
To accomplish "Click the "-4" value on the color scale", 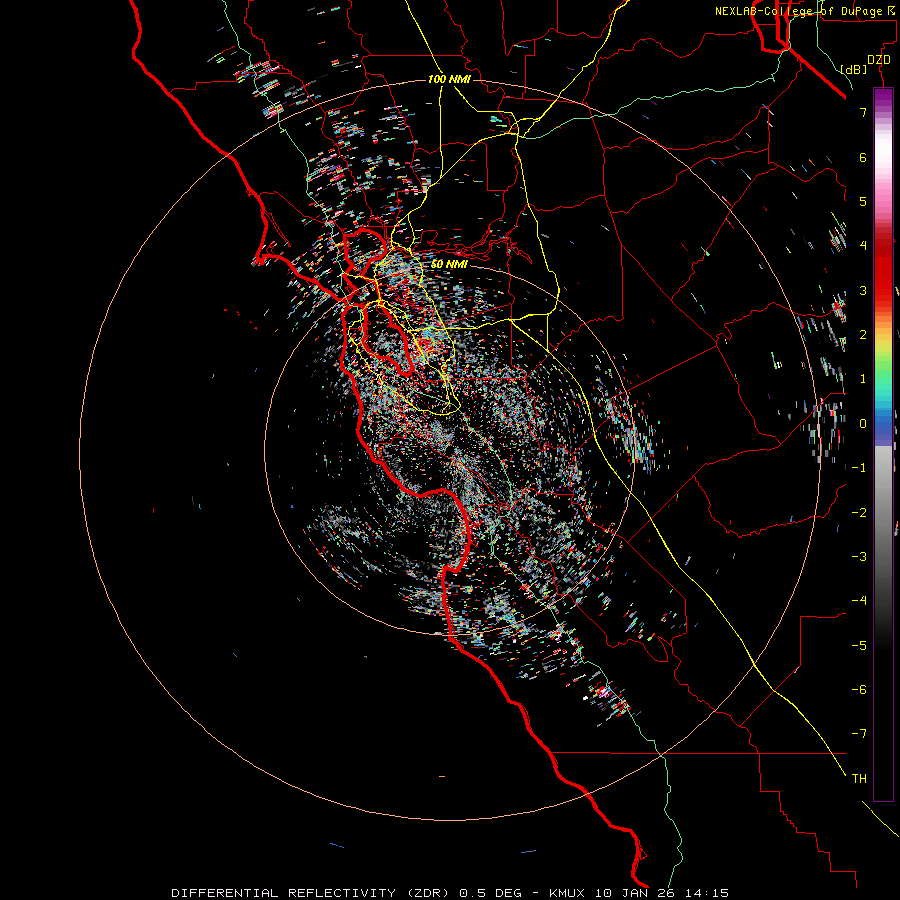I will click(859, 600).
